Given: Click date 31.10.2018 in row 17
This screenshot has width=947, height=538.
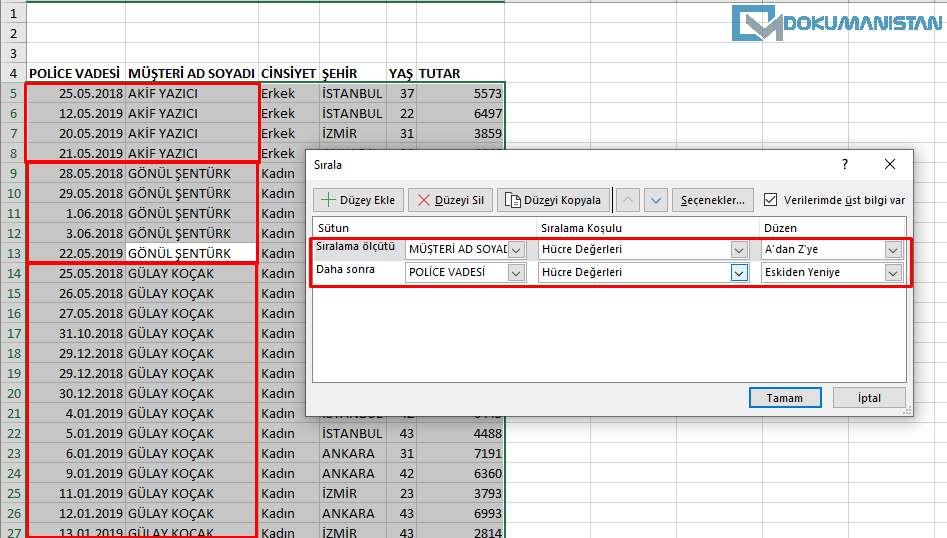Looking at the screenshot, I should 76,333.
